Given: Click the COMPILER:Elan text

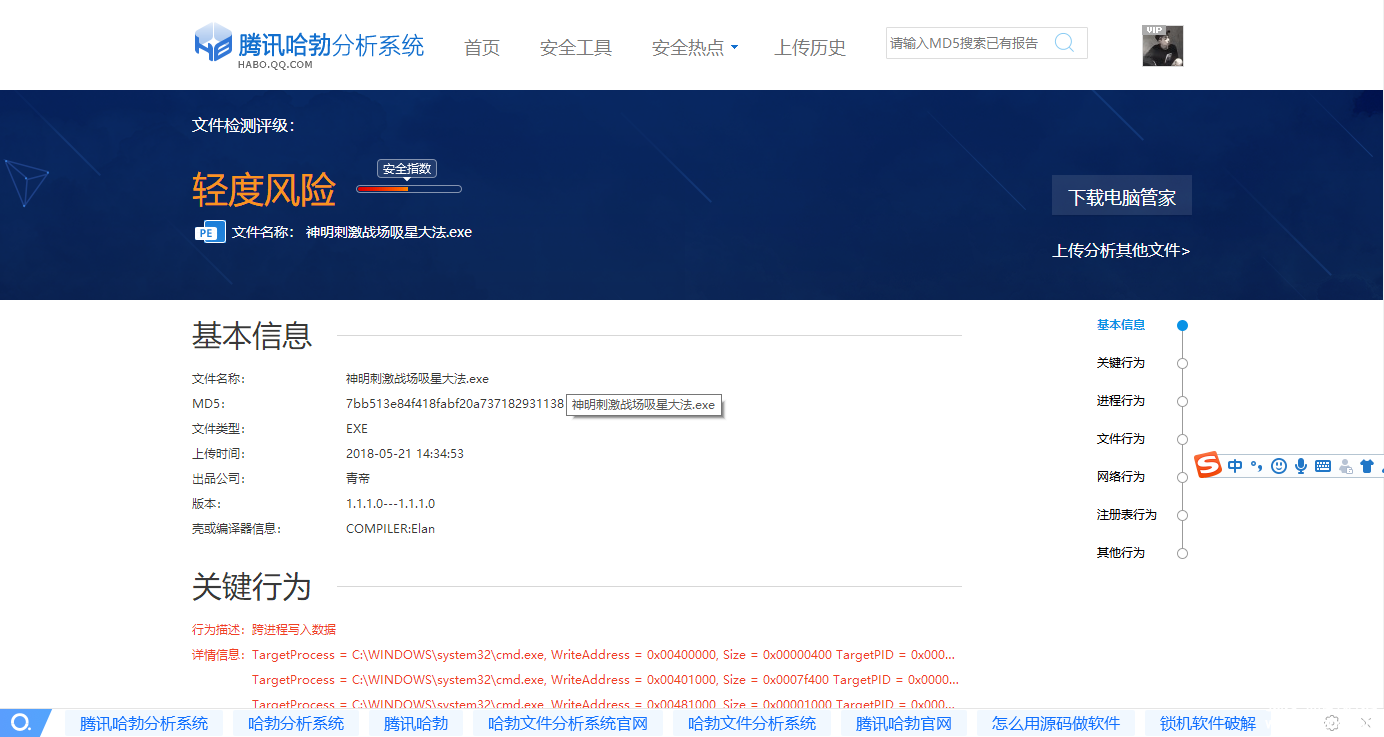Looking at the screenshot, I should [390, 529].
